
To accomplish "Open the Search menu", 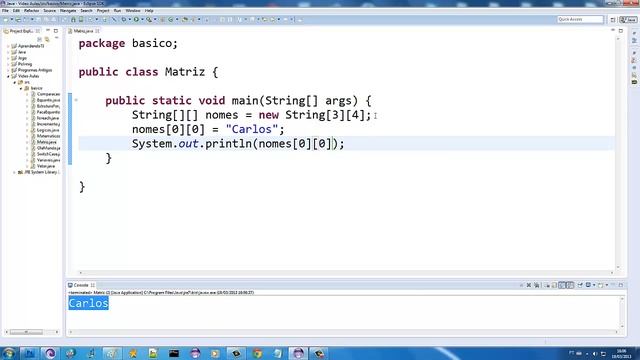I will tap(86, 11).
